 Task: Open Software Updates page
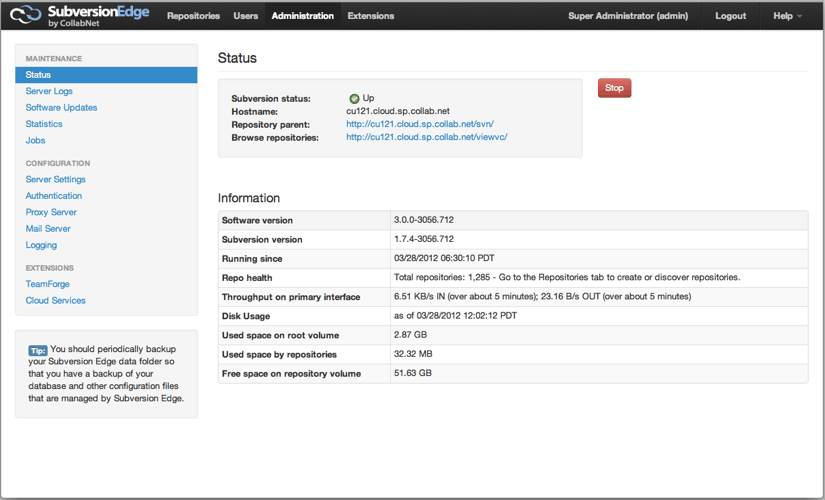tap(61, 107)
